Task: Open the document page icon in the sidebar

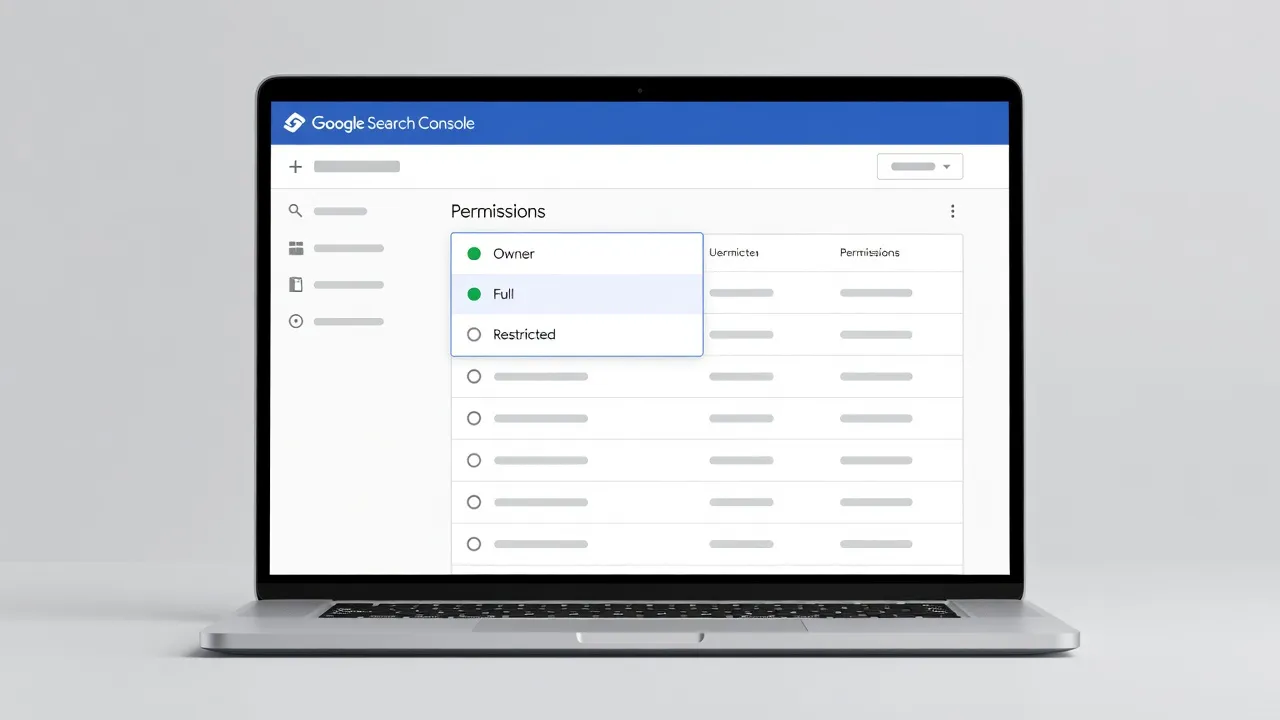Action: (x=295, y=285)
